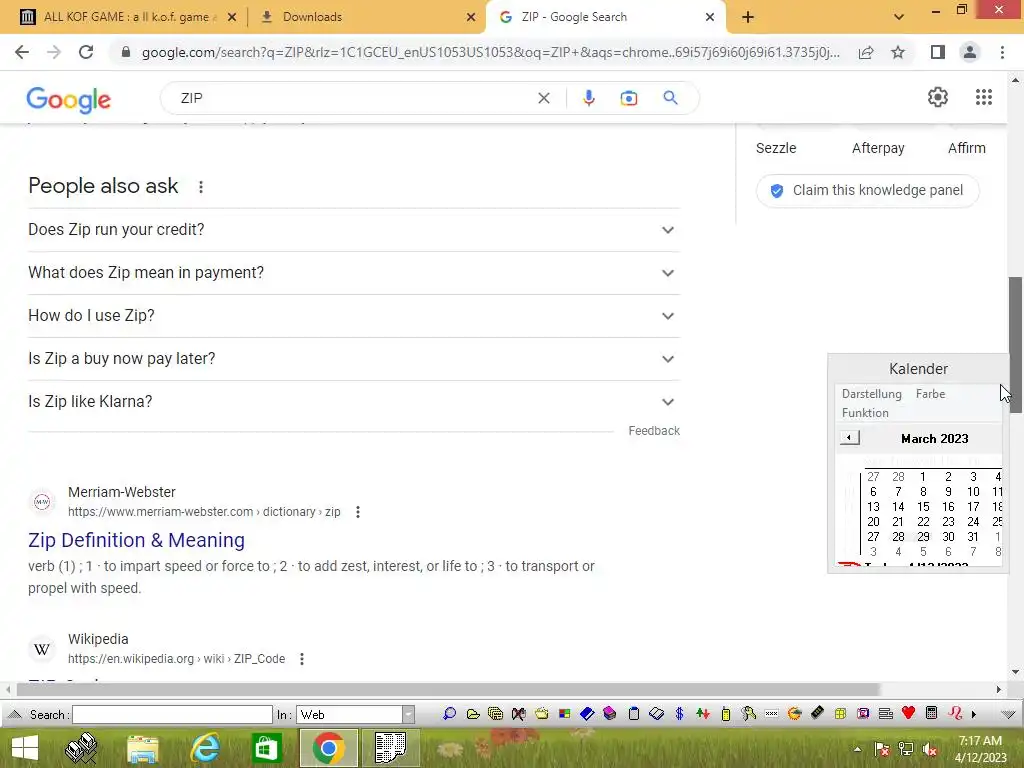Start voice search with microphone icon
The image size is (1024, 768).
pos(588,98)
